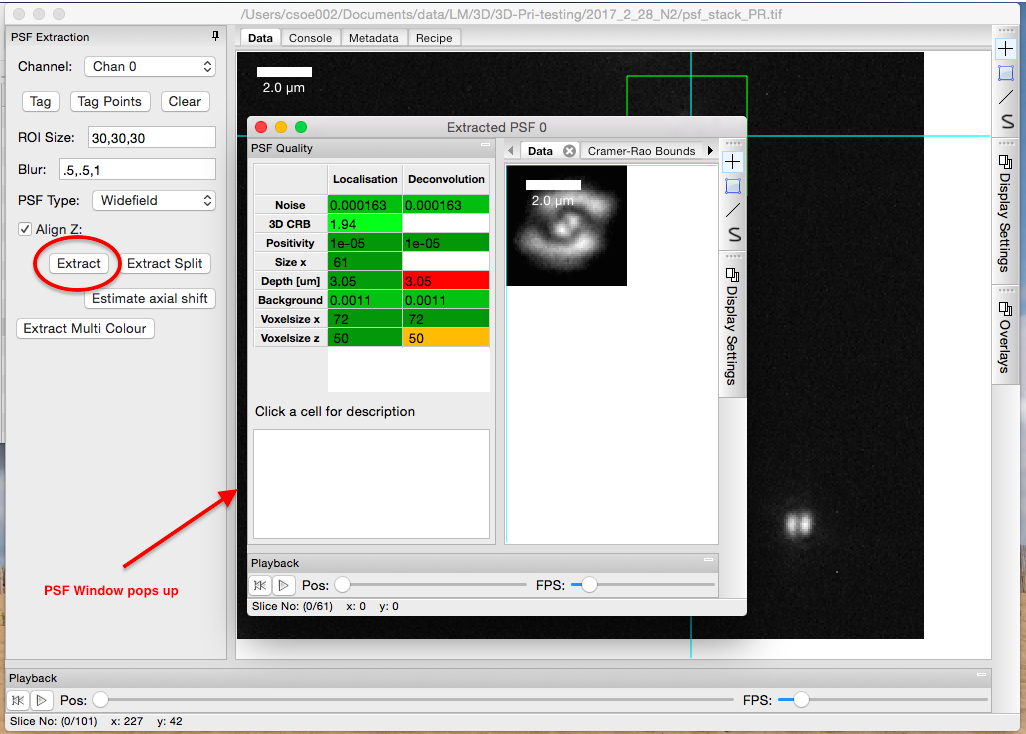Viewport: 1026px width, 734px height.
Task: Select the rectangle ROI tool in main toolbar
Action: click(x=1006, y=73)
